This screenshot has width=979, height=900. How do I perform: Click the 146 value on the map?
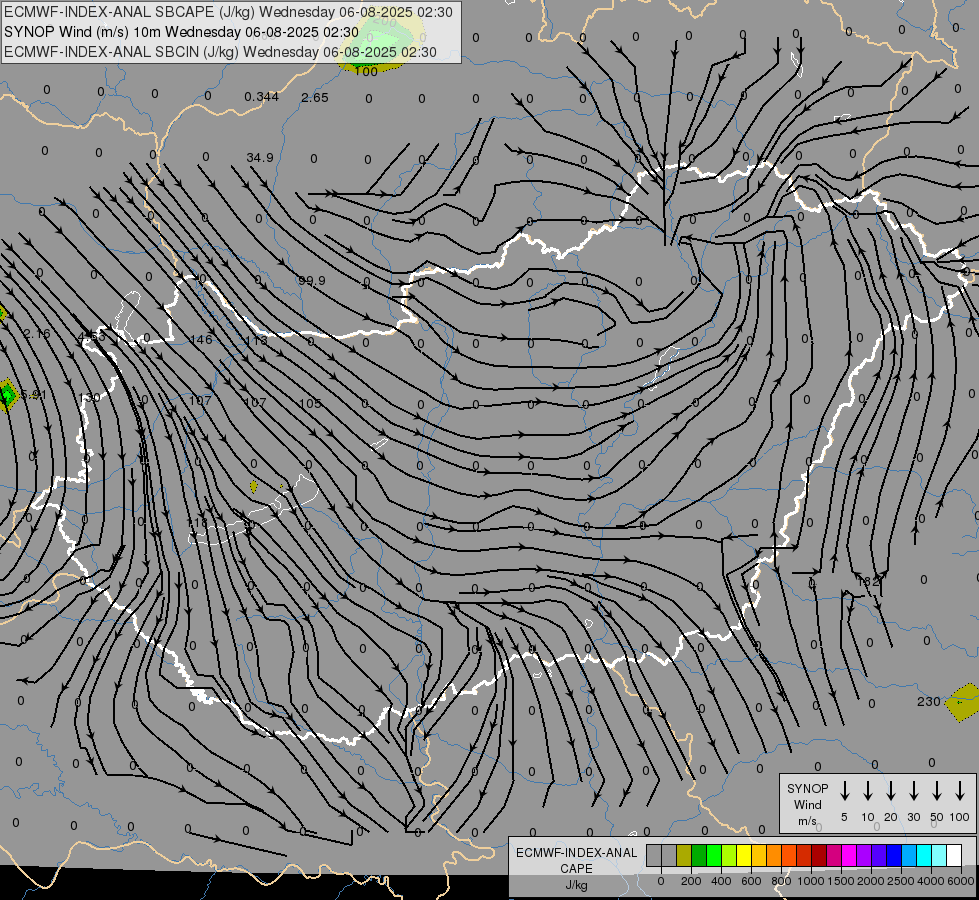(x=201, y=340)
